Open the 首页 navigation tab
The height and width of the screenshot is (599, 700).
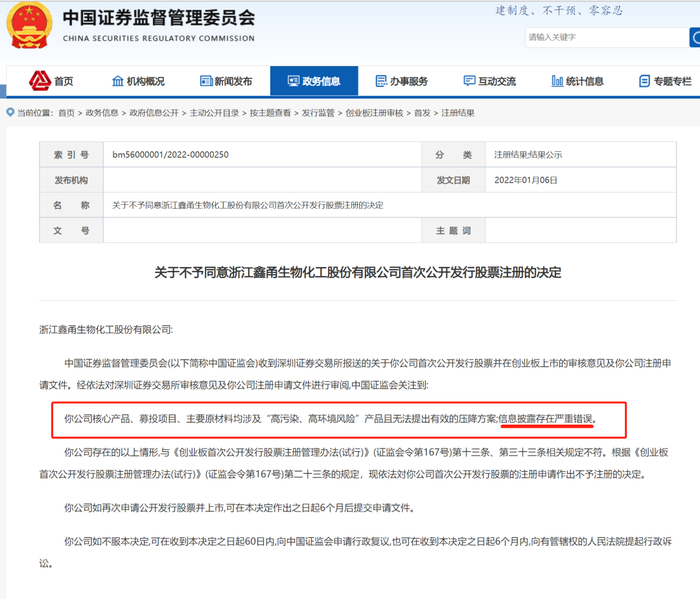(51, 81)
